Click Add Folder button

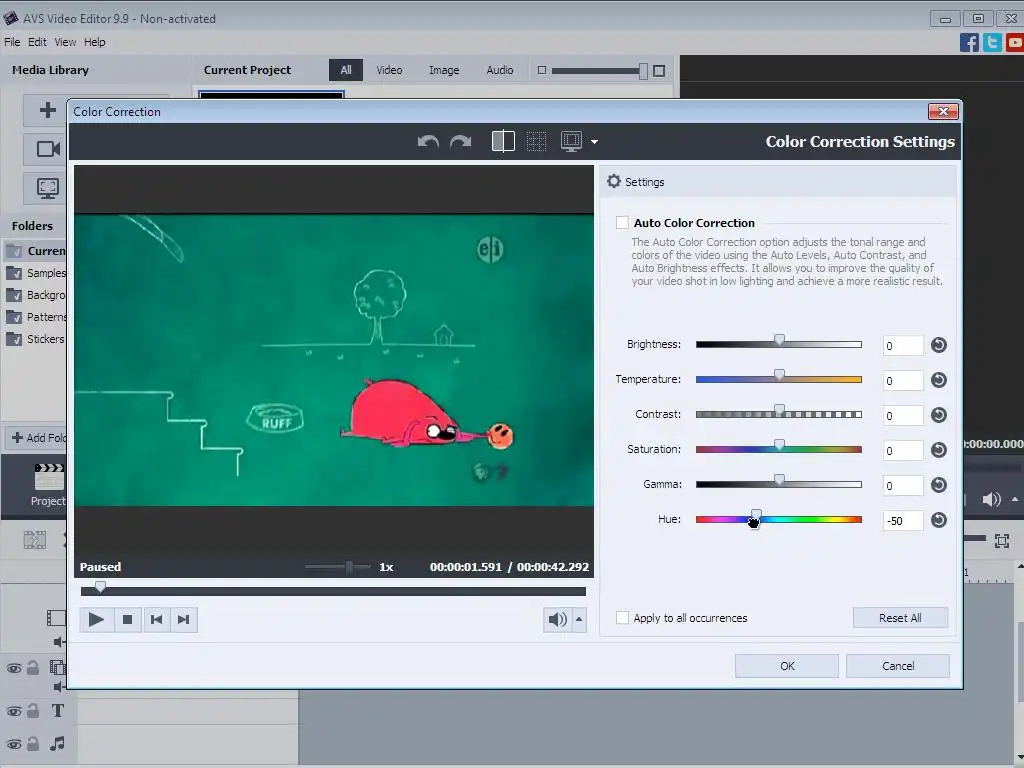click(38, 438)
